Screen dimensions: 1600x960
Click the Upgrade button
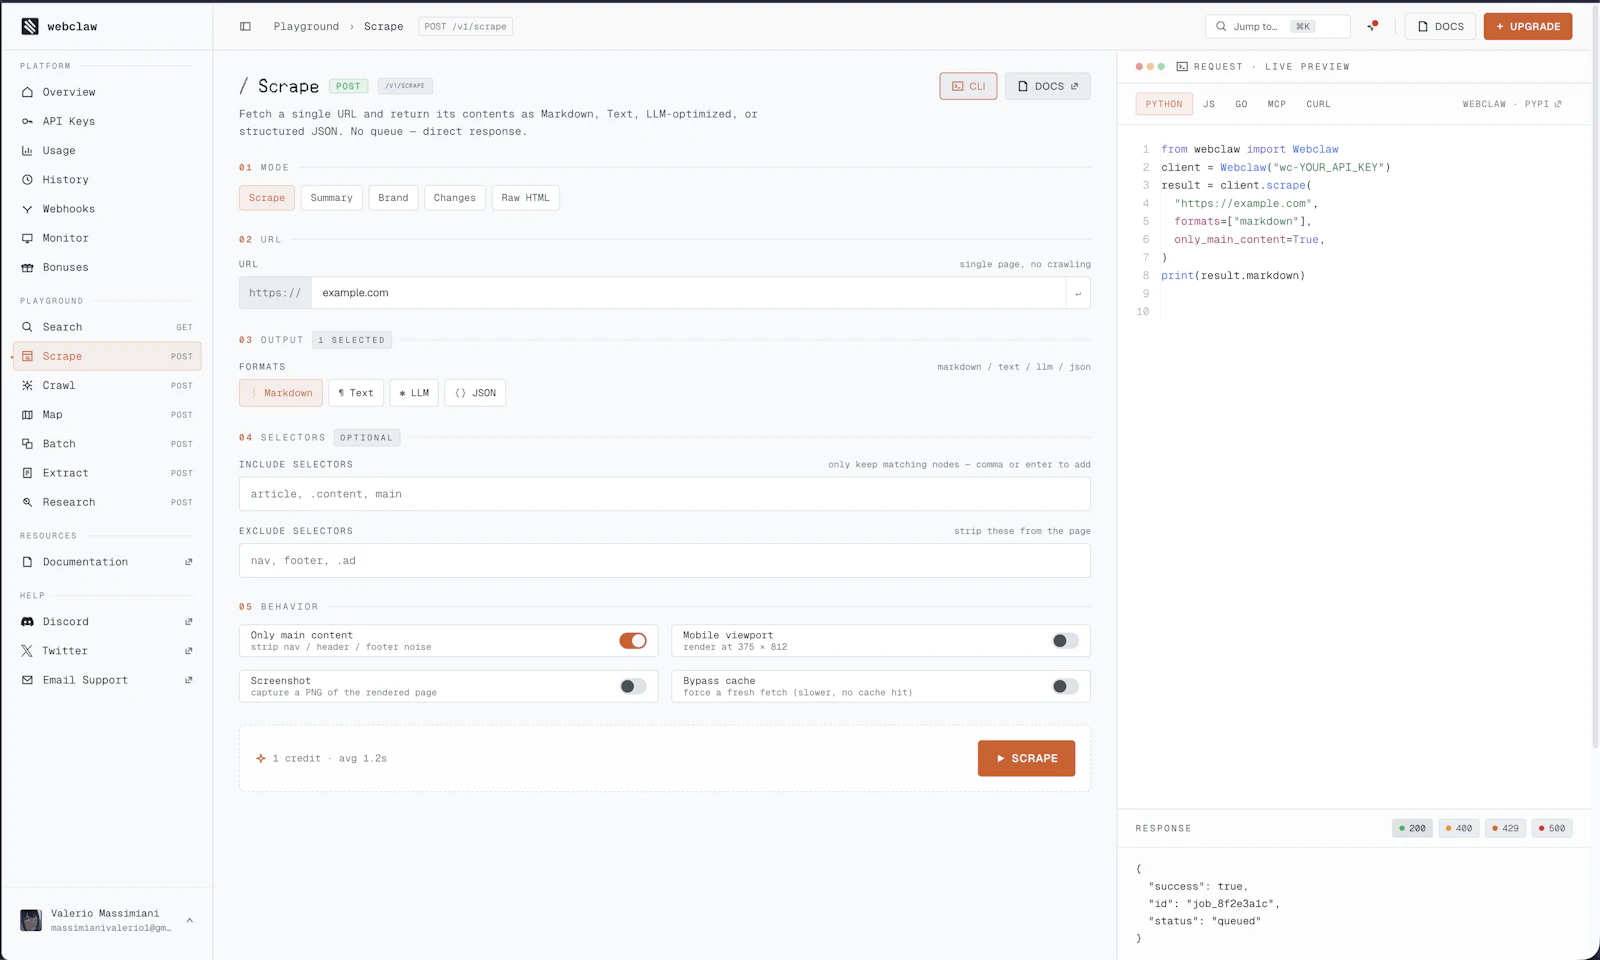[1528, 27]
